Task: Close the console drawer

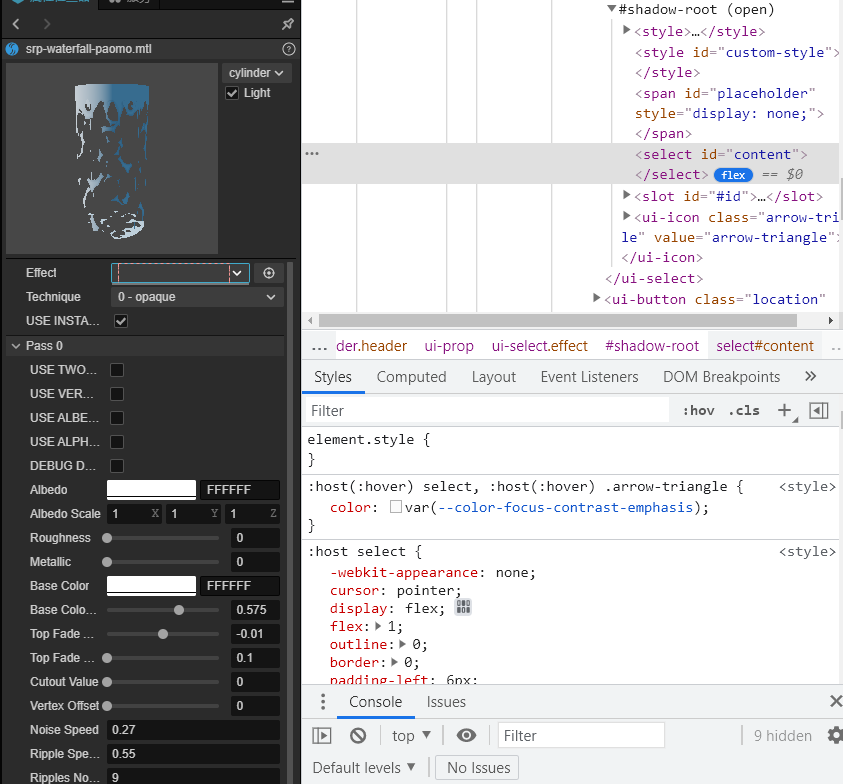Action: 835,701
